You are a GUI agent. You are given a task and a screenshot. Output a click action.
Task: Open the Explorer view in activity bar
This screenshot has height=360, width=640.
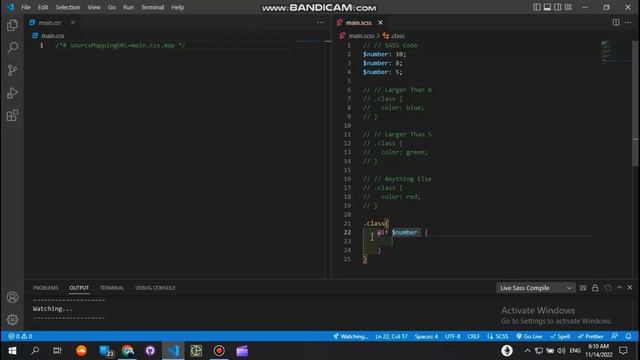click(x=12, y=25)
